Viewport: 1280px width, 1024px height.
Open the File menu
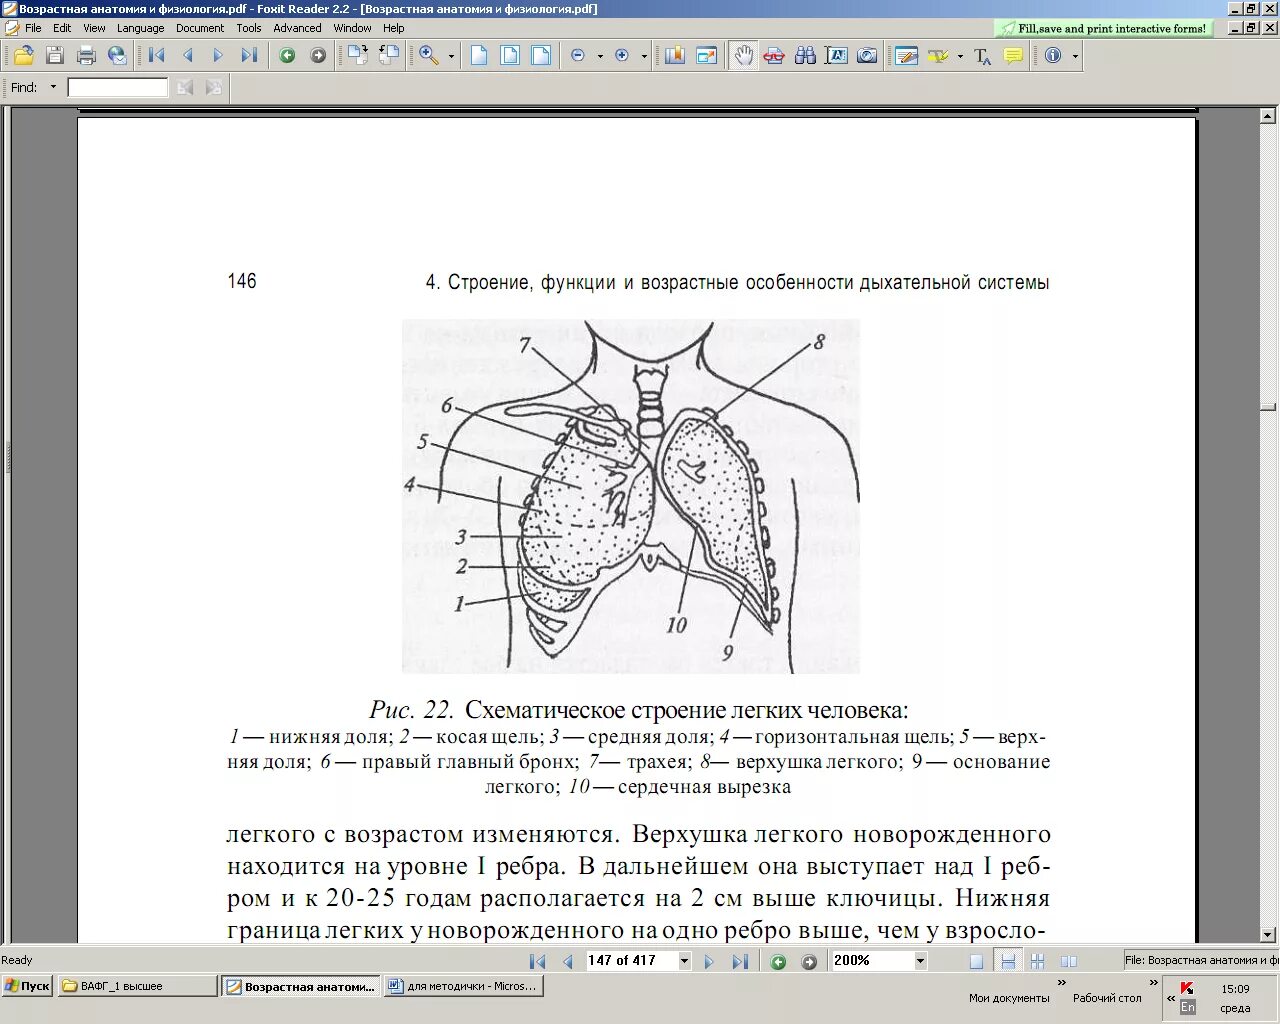pos(33,28)
